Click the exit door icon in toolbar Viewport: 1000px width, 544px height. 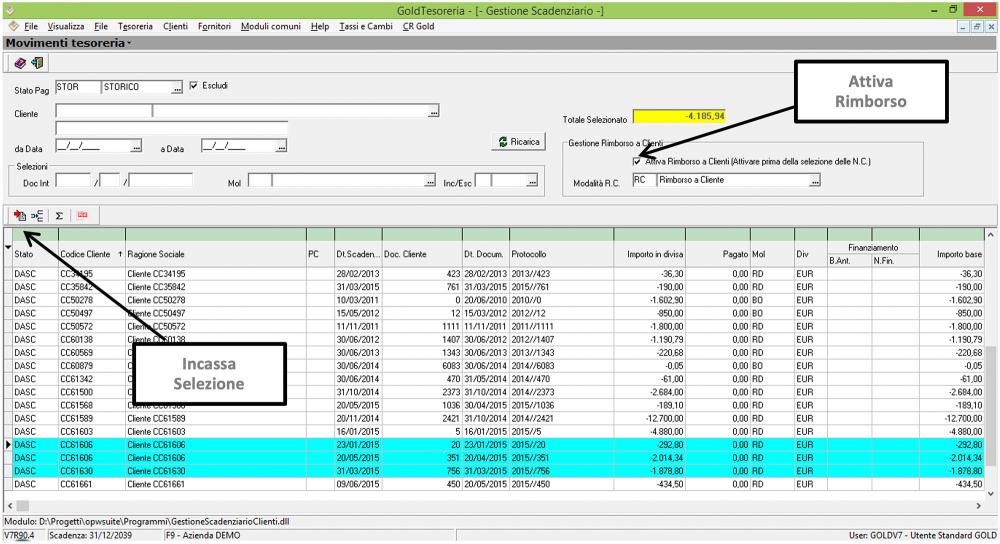pos(36,63)
